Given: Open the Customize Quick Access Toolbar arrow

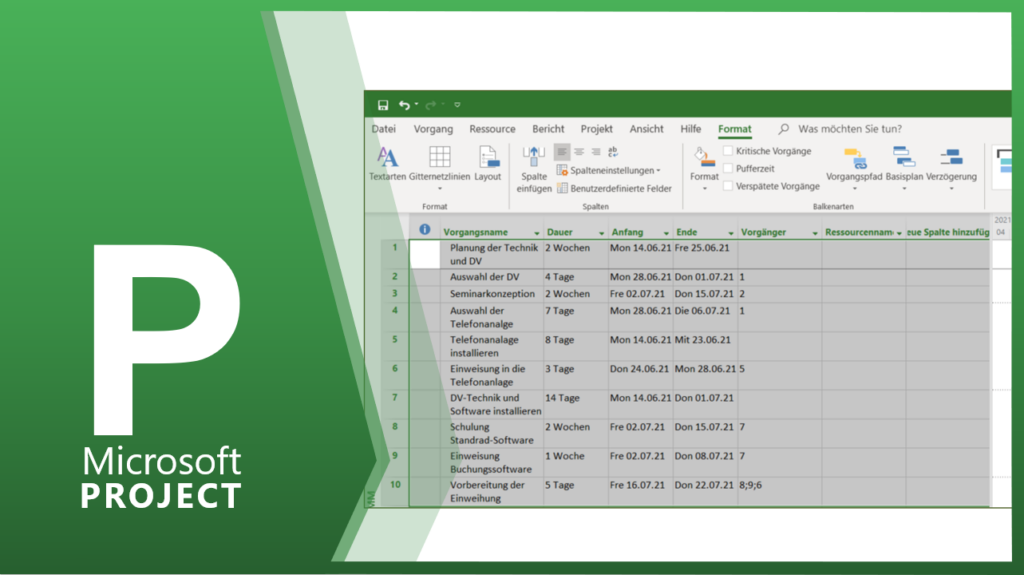Looking at the screenshot, I should click(x=457, y=105).
